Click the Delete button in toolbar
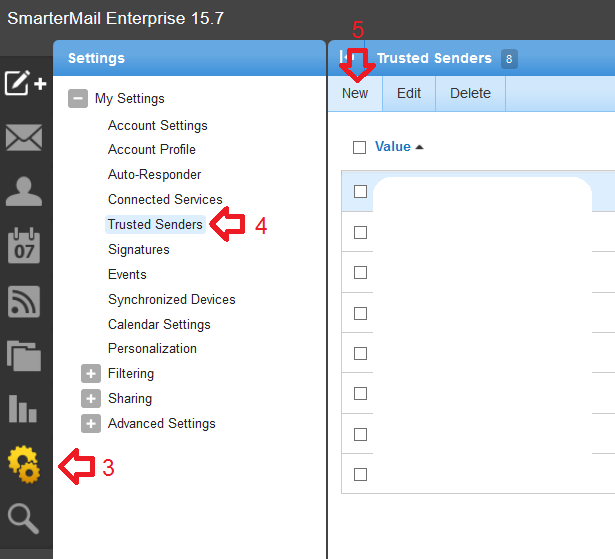615x559 pixels. [x=470, y=93]
